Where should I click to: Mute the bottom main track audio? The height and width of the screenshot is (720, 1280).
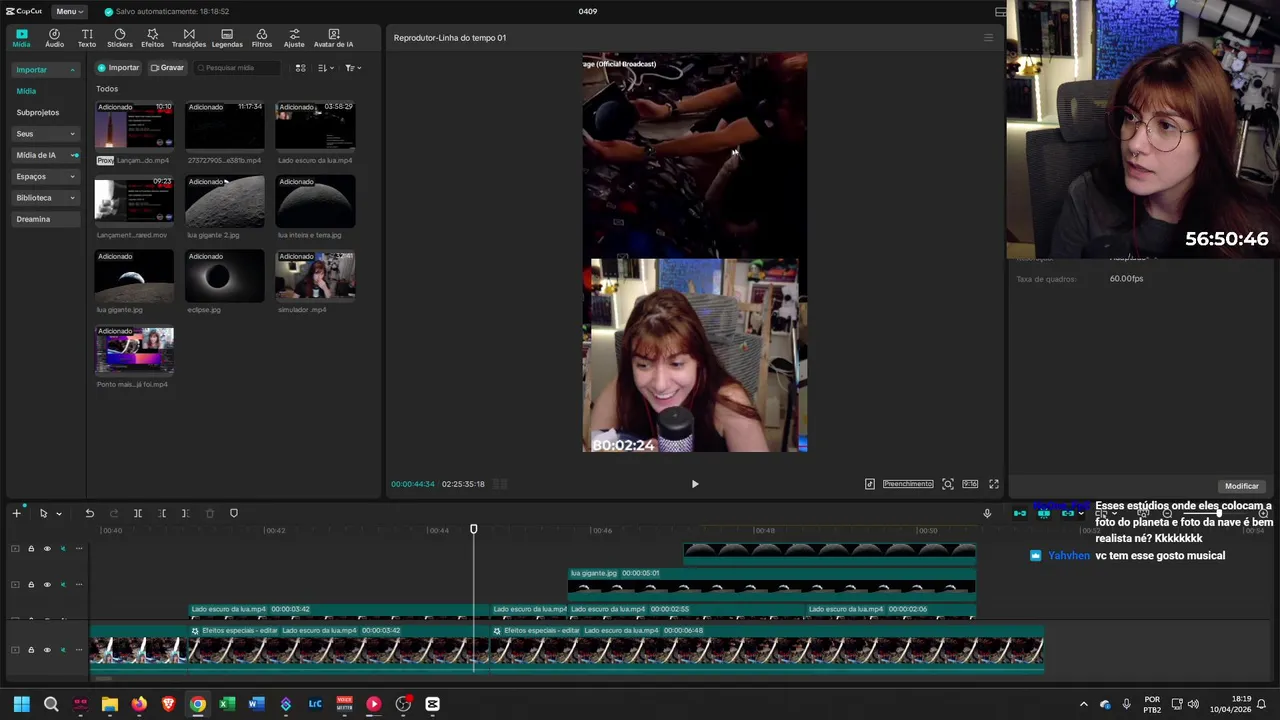pos(63,650)
